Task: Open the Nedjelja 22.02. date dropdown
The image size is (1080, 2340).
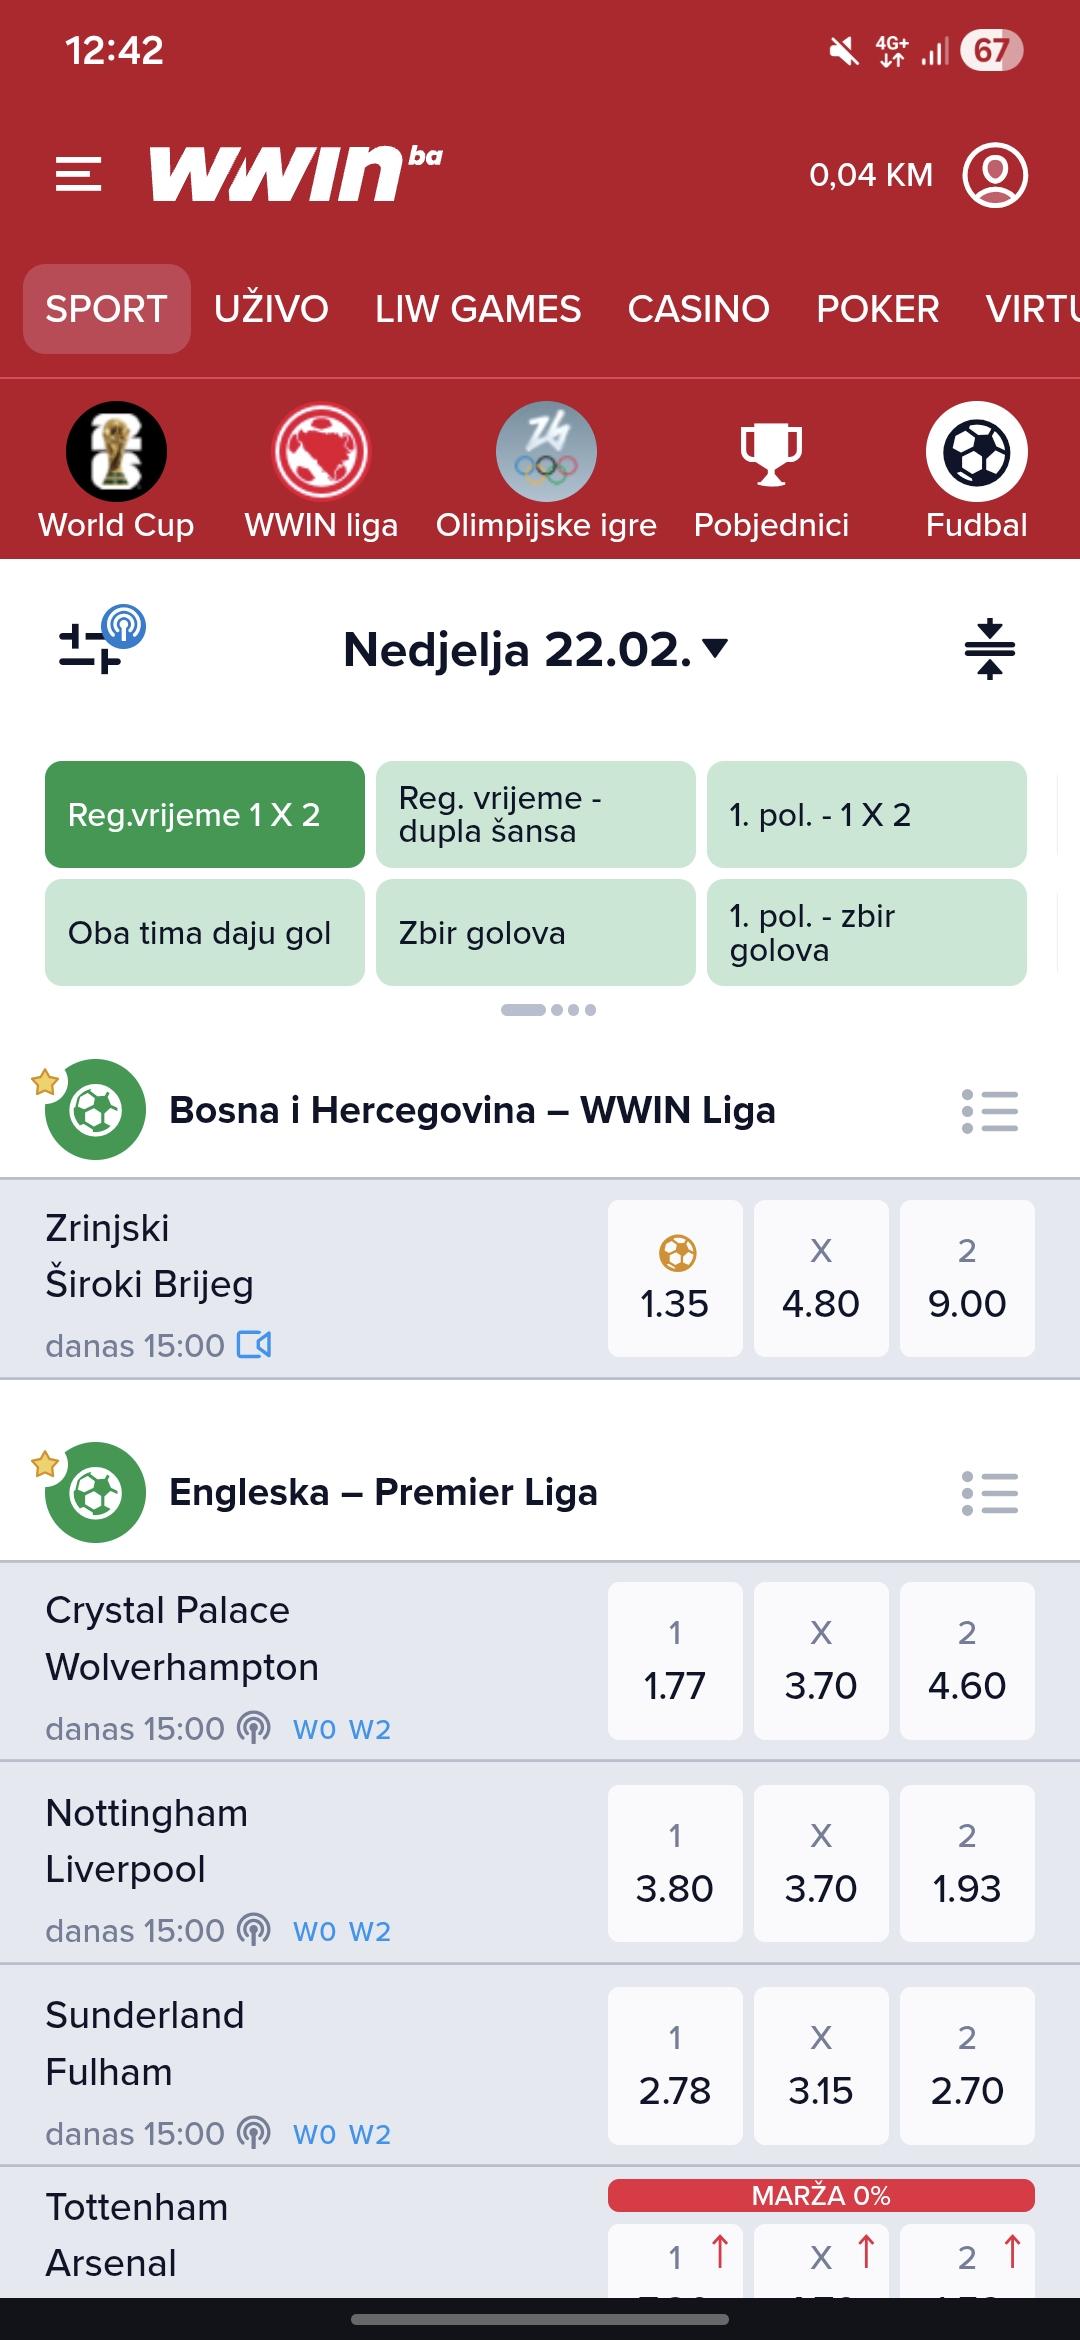Action: [x=536, y=650]
